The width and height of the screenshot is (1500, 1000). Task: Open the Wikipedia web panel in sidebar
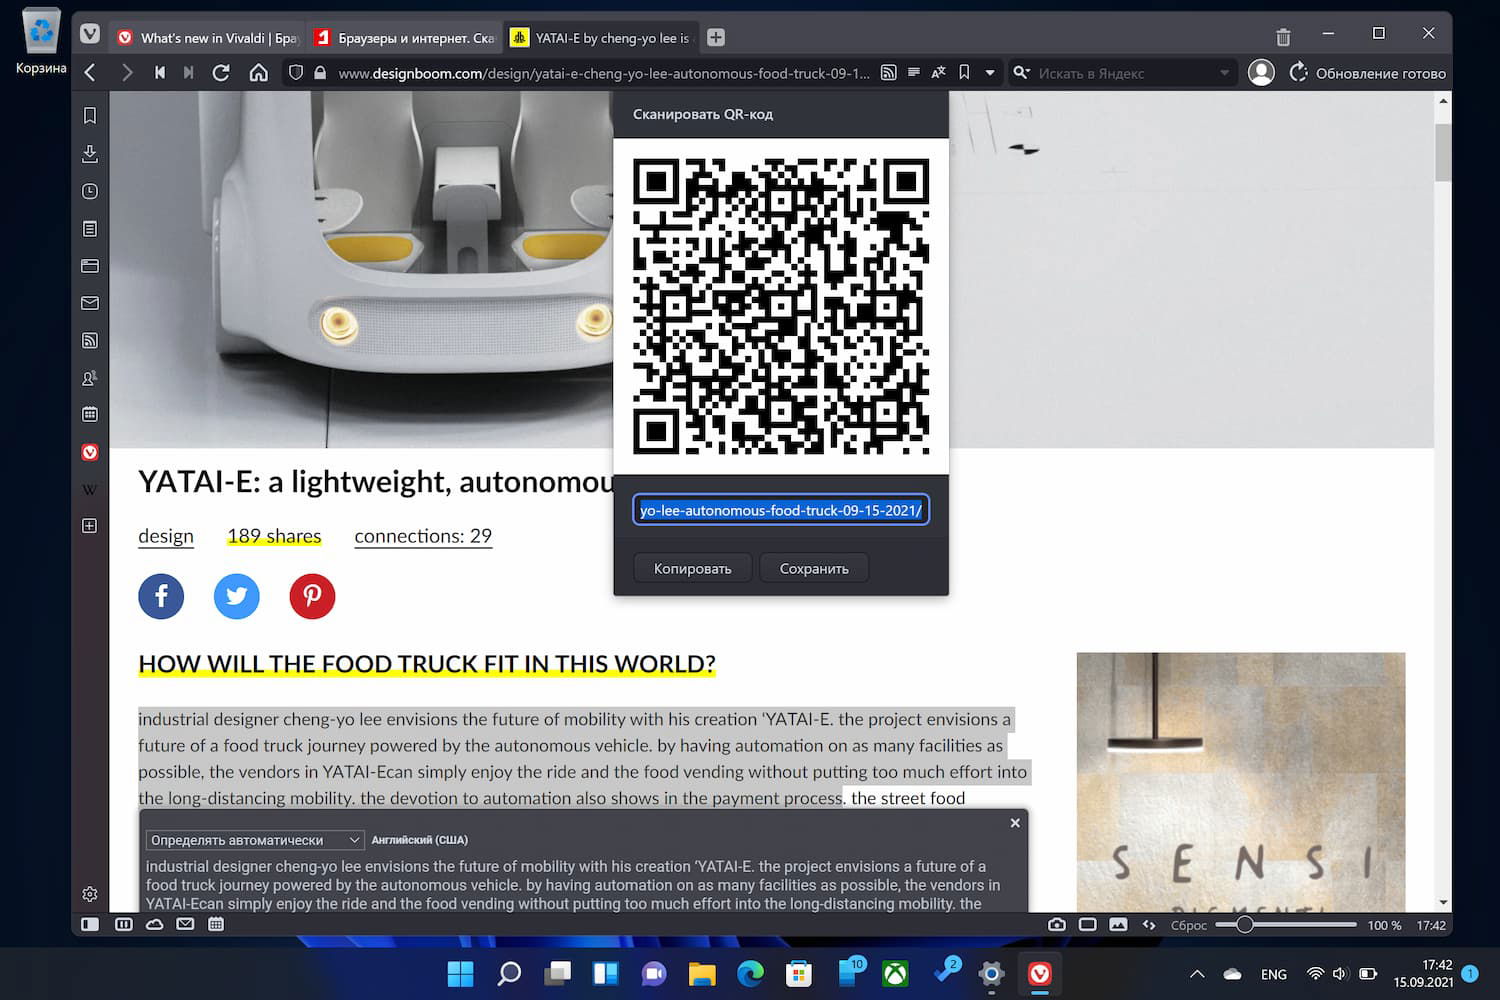pos(90,489)
